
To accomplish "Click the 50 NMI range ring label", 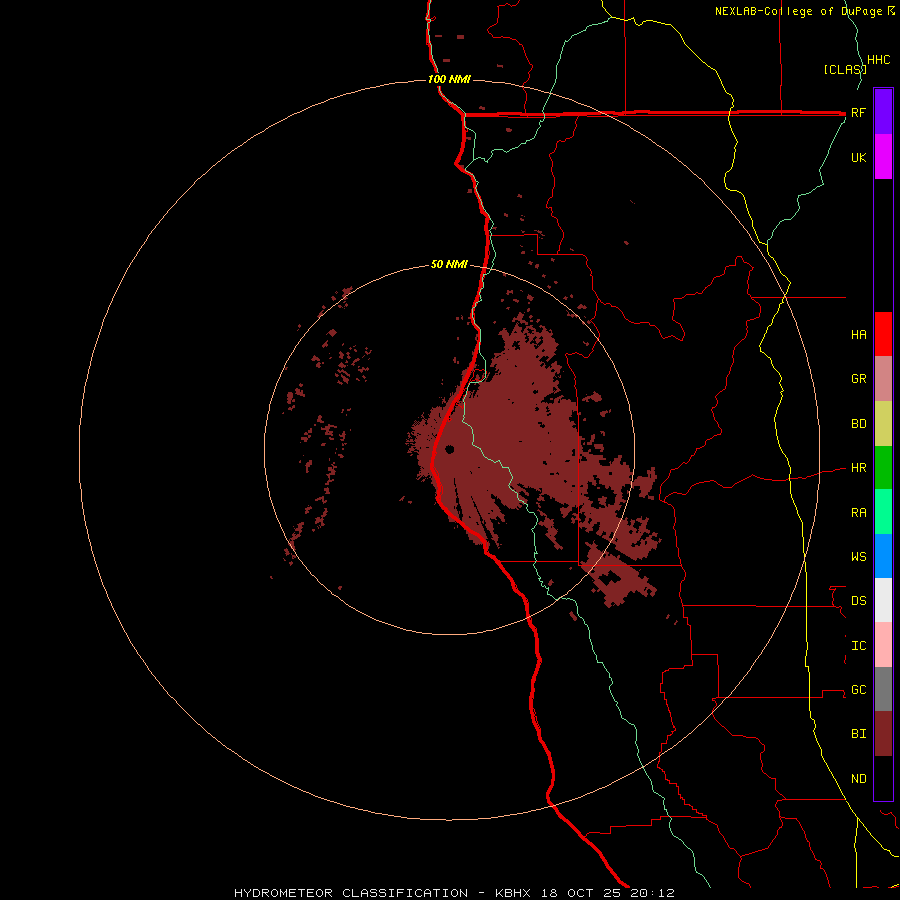I will [x=449, y=265].
